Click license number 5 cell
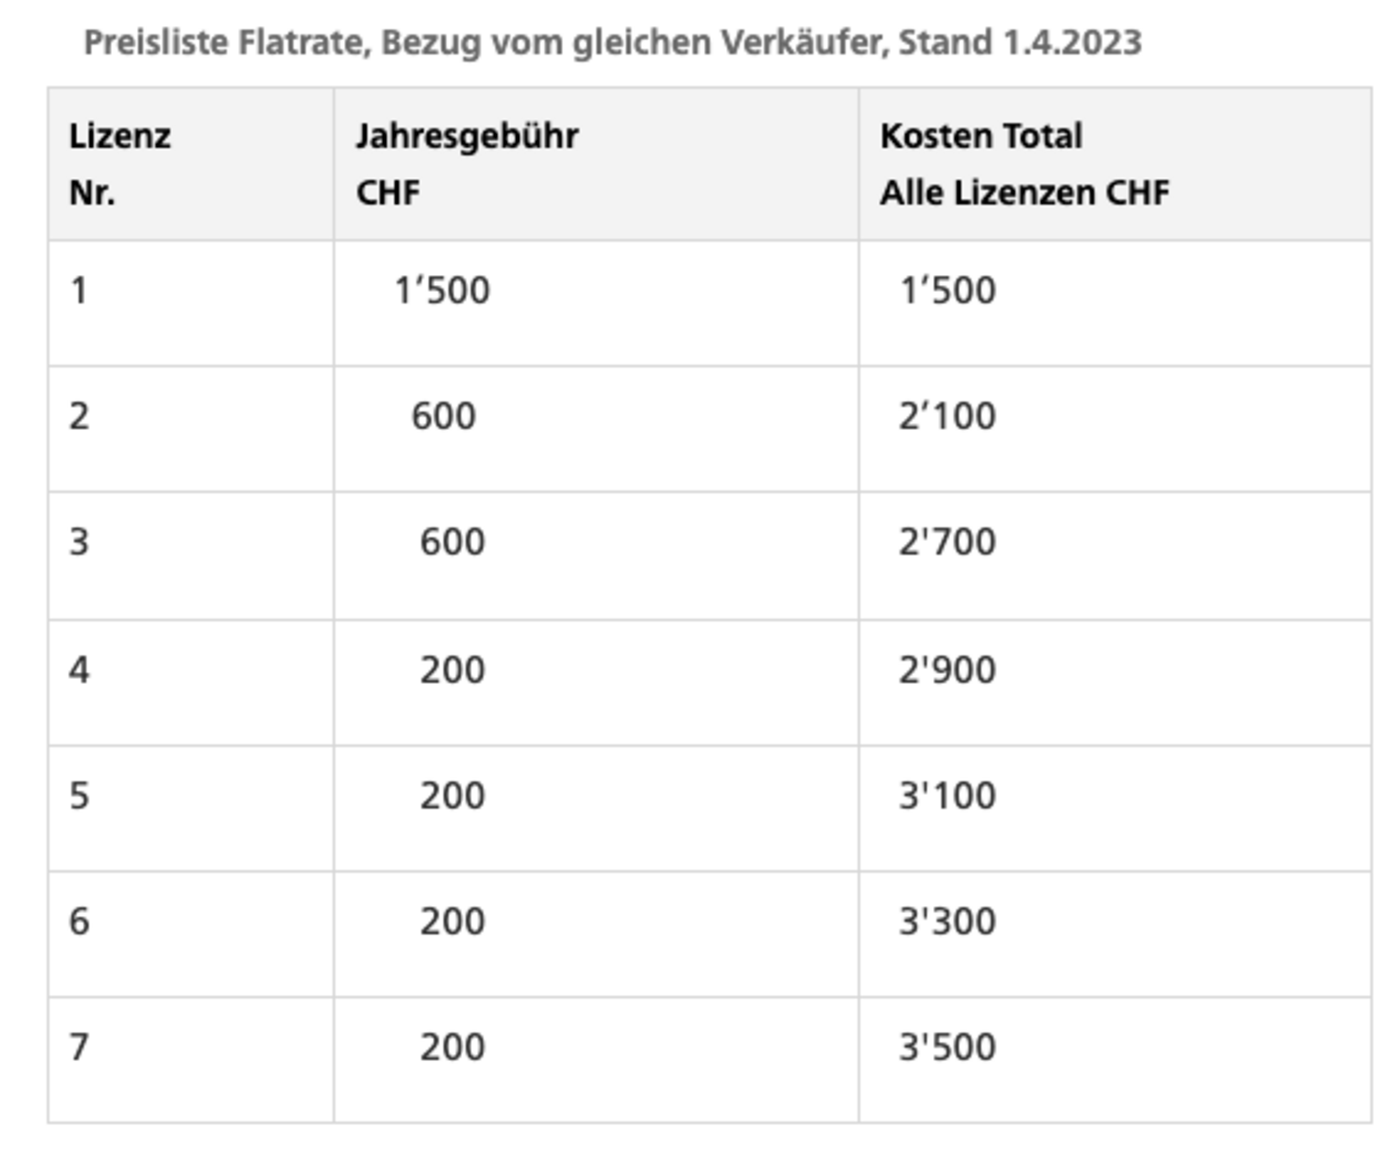The image size is (1400, 1166). tap(79, 796)
